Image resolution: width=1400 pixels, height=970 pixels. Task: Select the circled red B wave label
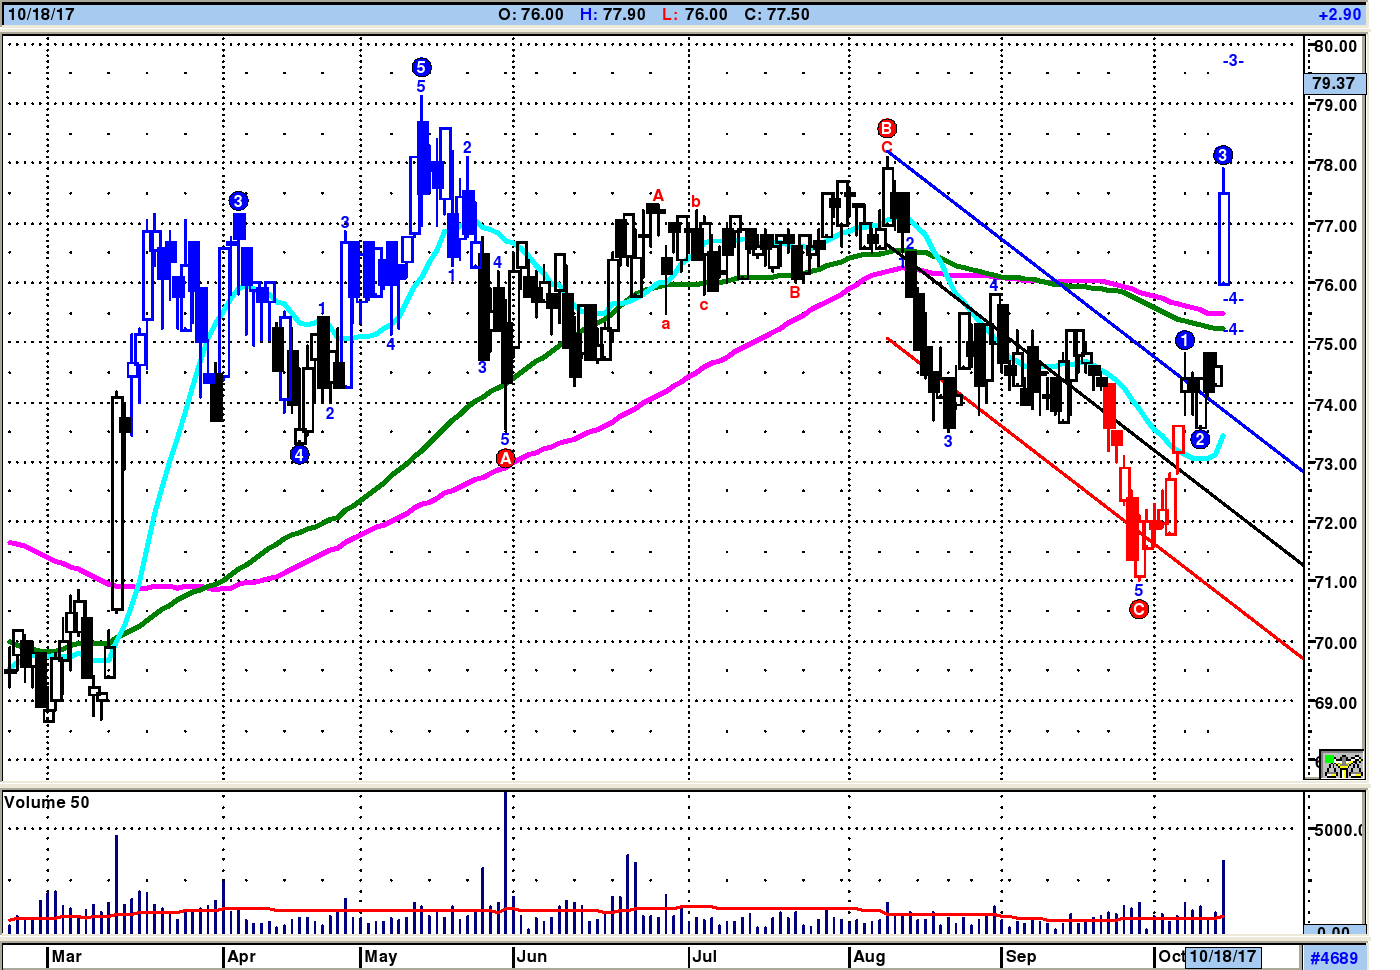(x=887, y=128)
